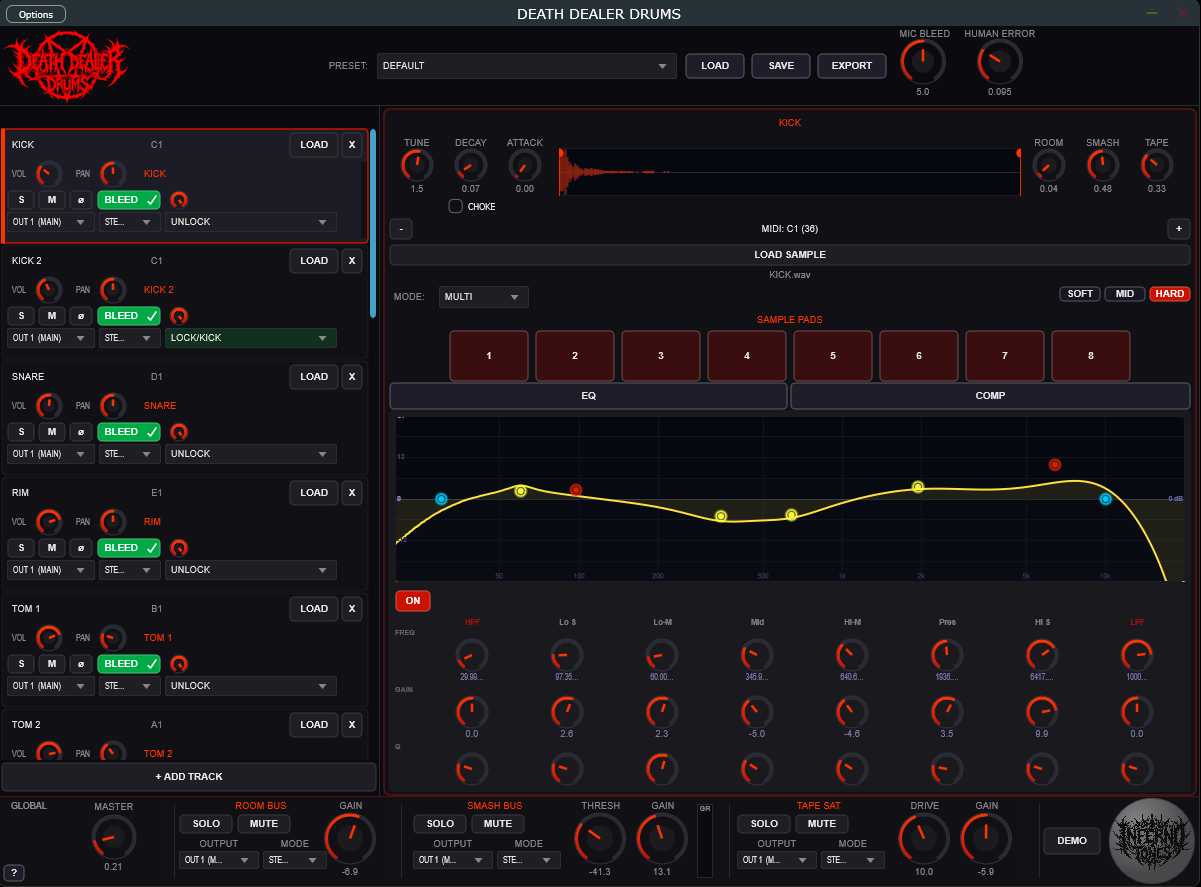Select the HARD velocity layer
Screen dimensions: 1201x887
click(1170, 294)
